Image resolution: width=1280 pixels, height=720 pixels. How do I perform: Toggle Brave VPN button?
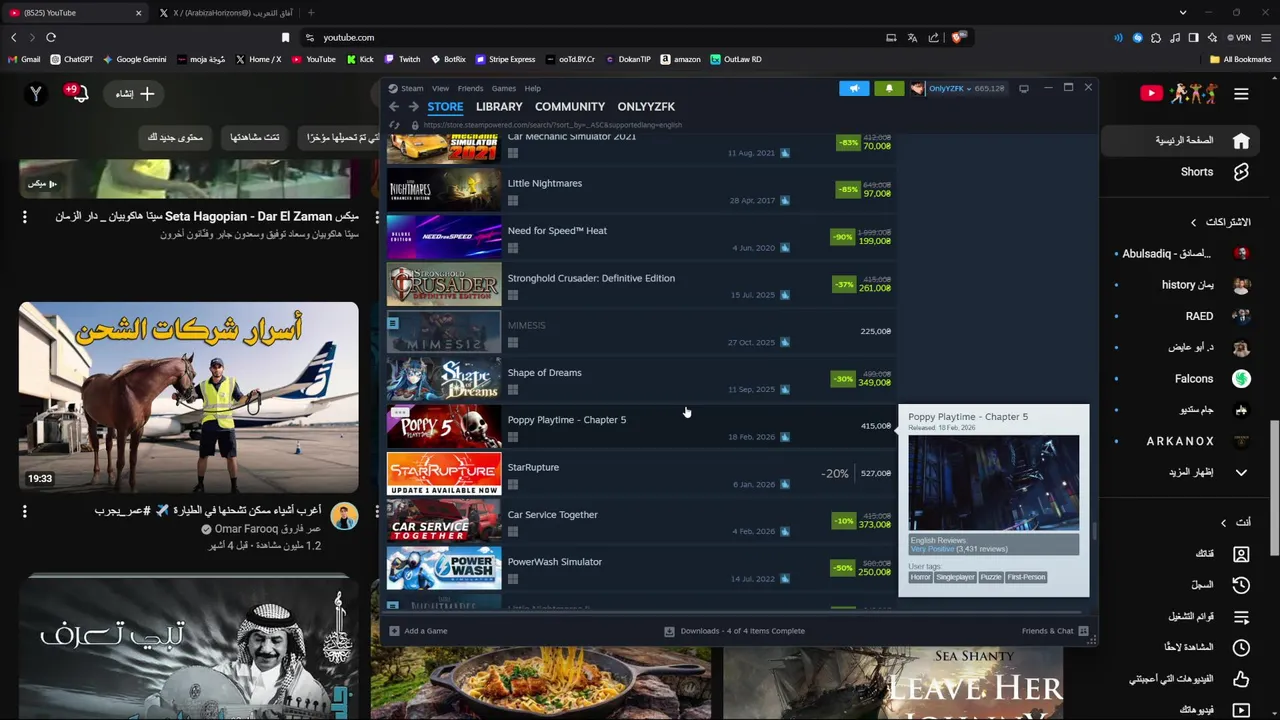(x=1239, y=38)
